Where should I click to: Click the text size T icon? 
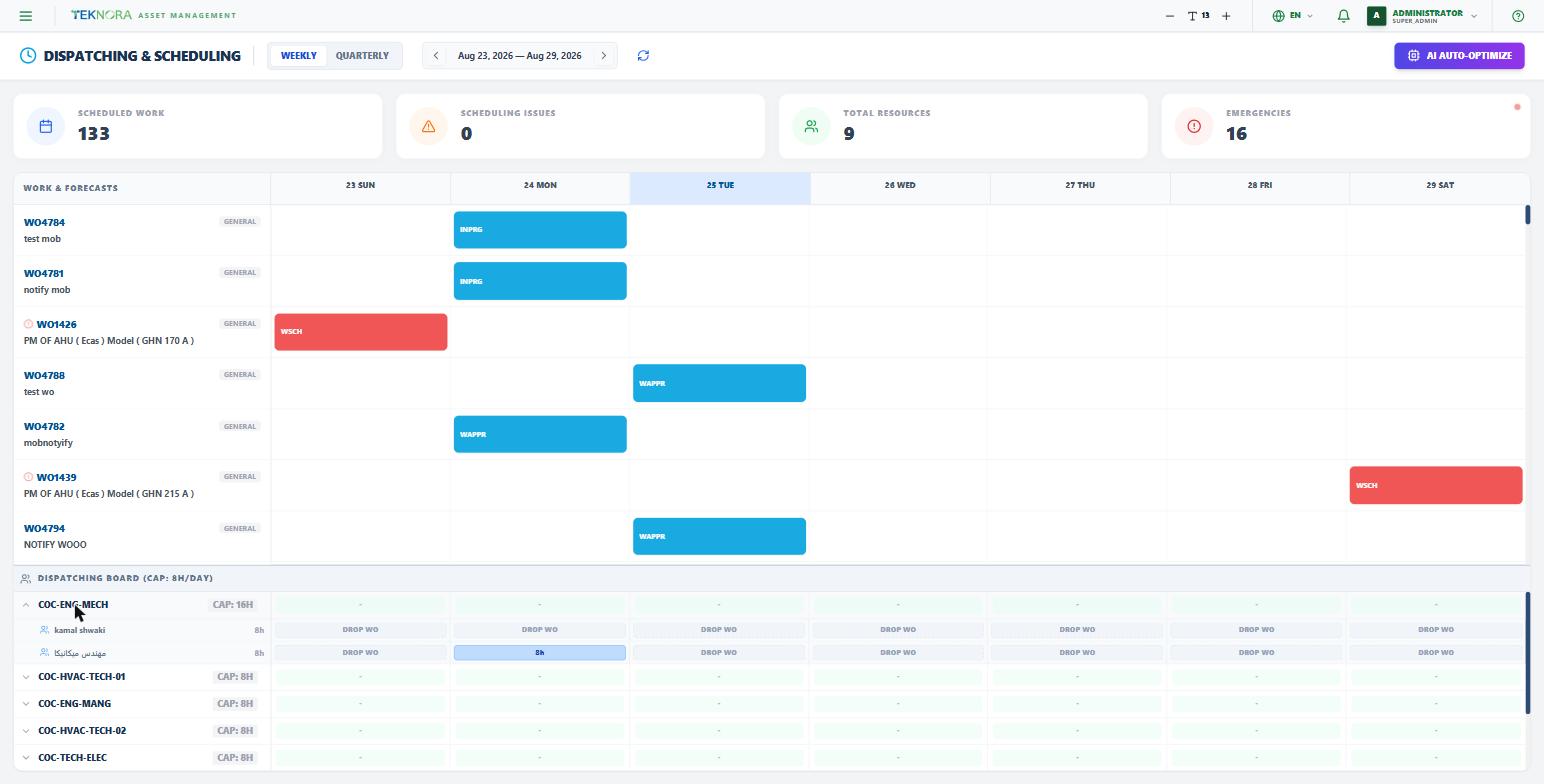point(1193,16)
